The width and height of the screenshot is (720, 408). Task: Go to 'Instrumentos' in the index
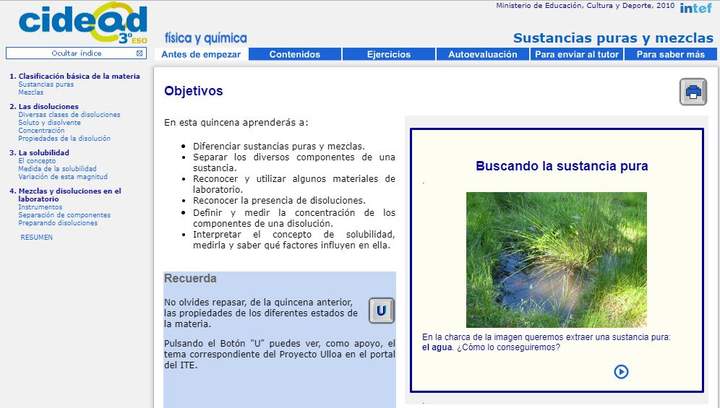[40, 207]
